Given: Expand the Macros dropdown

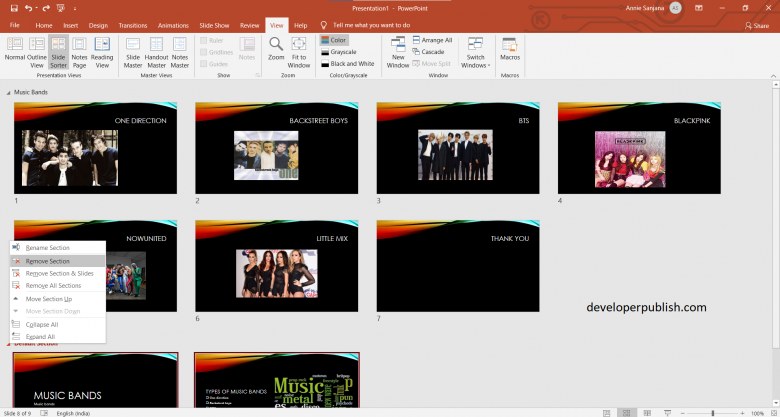Looking at the screenshot, I should (510, 52).
